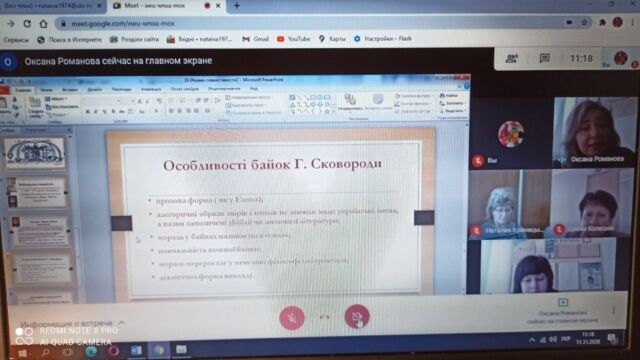Screen dimensions: 640x360
Task: Open a new browser tab
Action: [237, 6]
